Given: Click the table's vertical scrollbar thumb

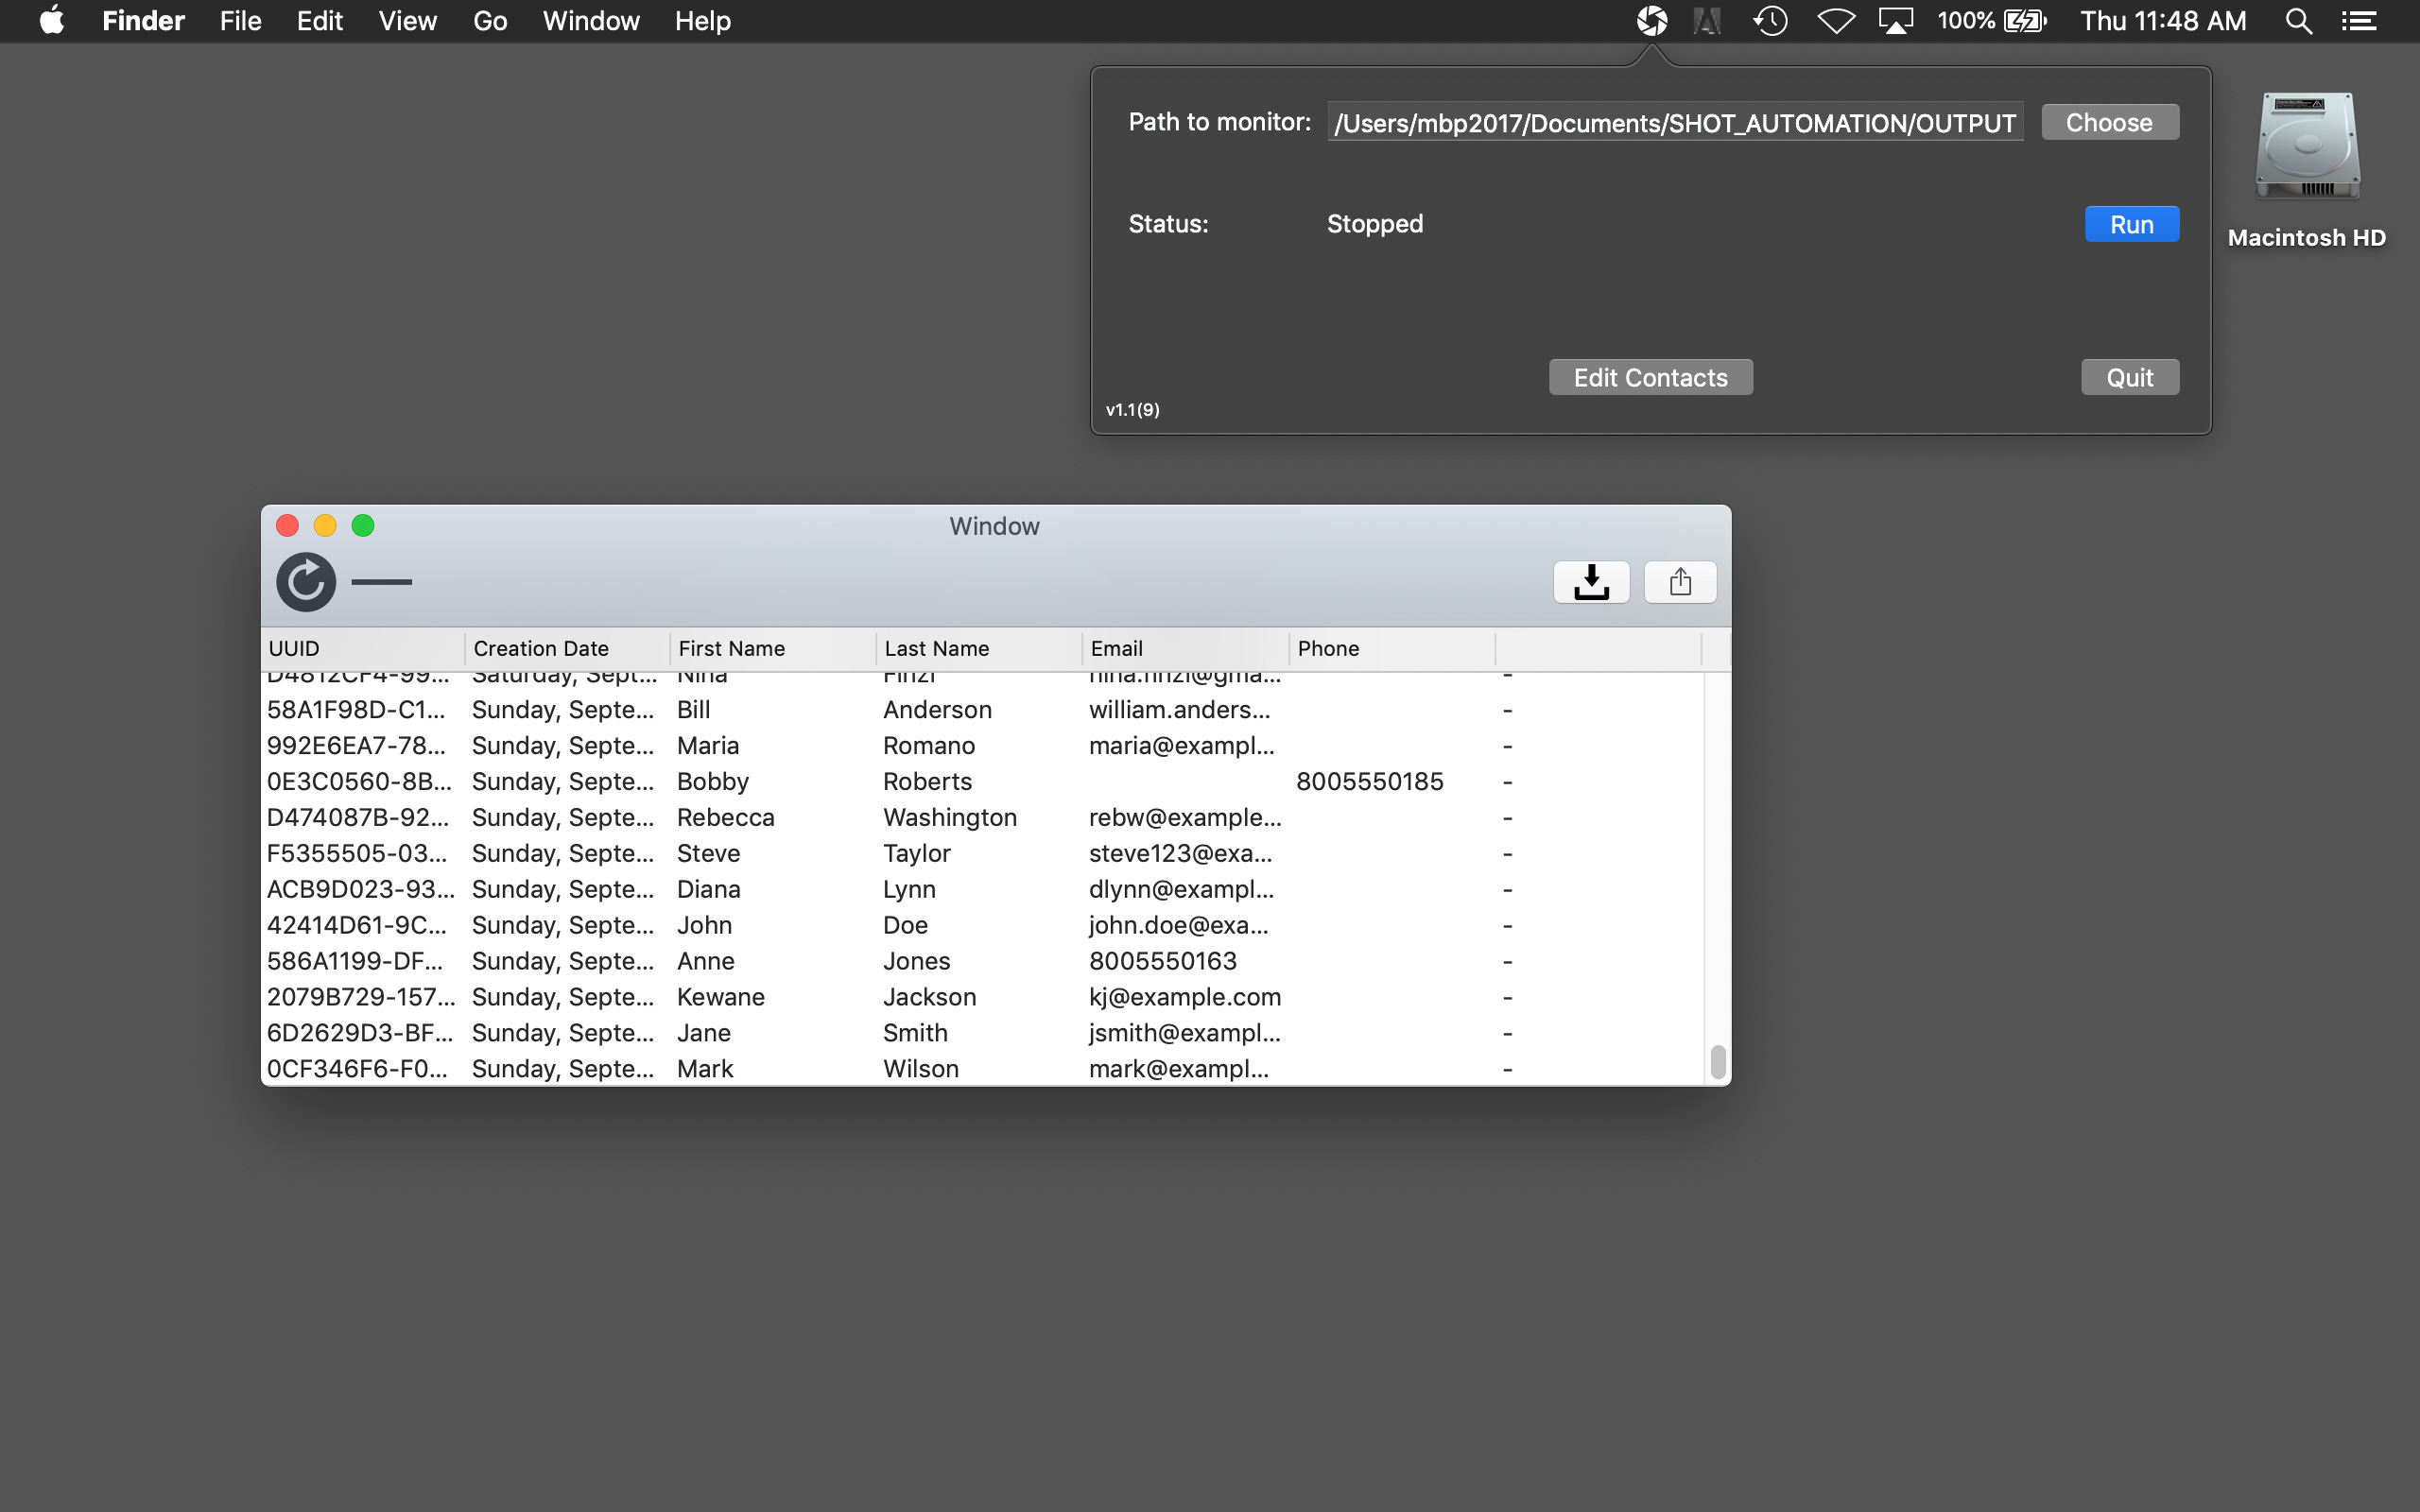Looking at the screenshot, I should 1717,1062.
